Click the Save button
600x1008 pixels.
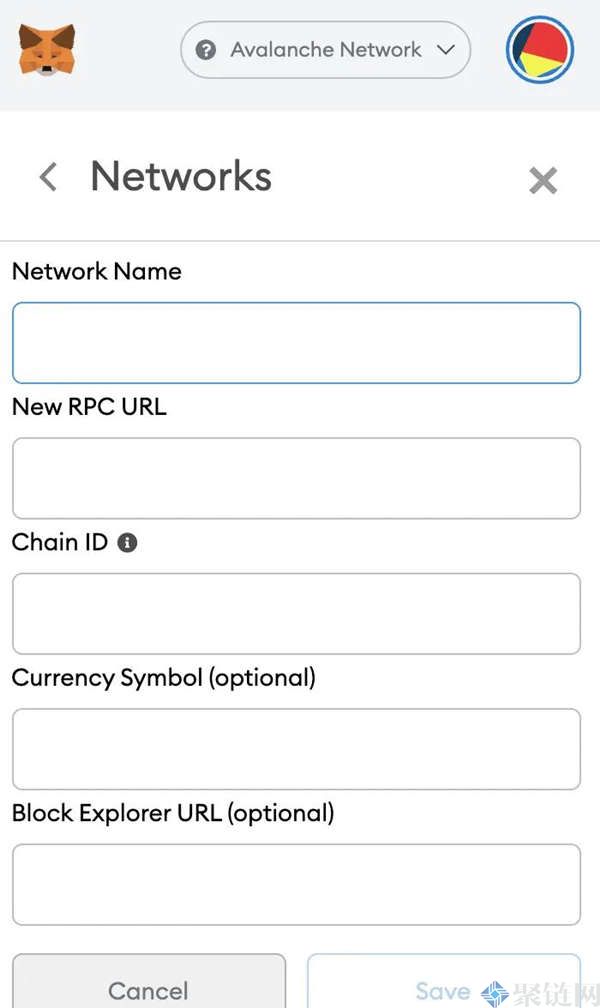click(x=443, y=989)
